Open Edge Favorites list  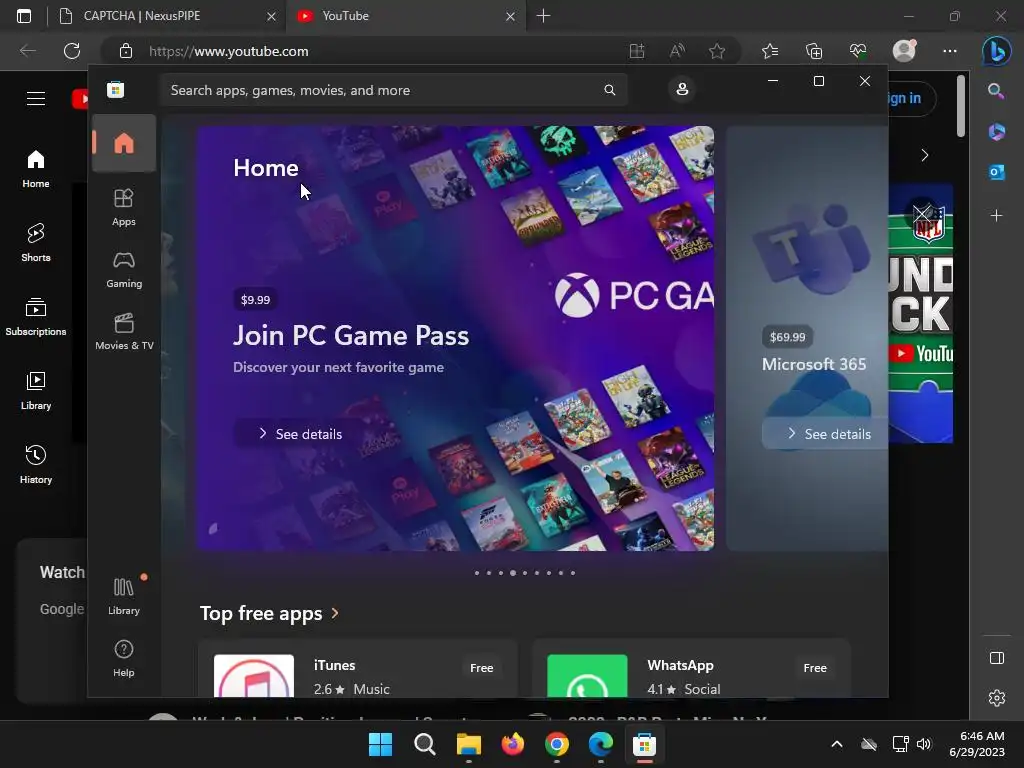[770, 51]
